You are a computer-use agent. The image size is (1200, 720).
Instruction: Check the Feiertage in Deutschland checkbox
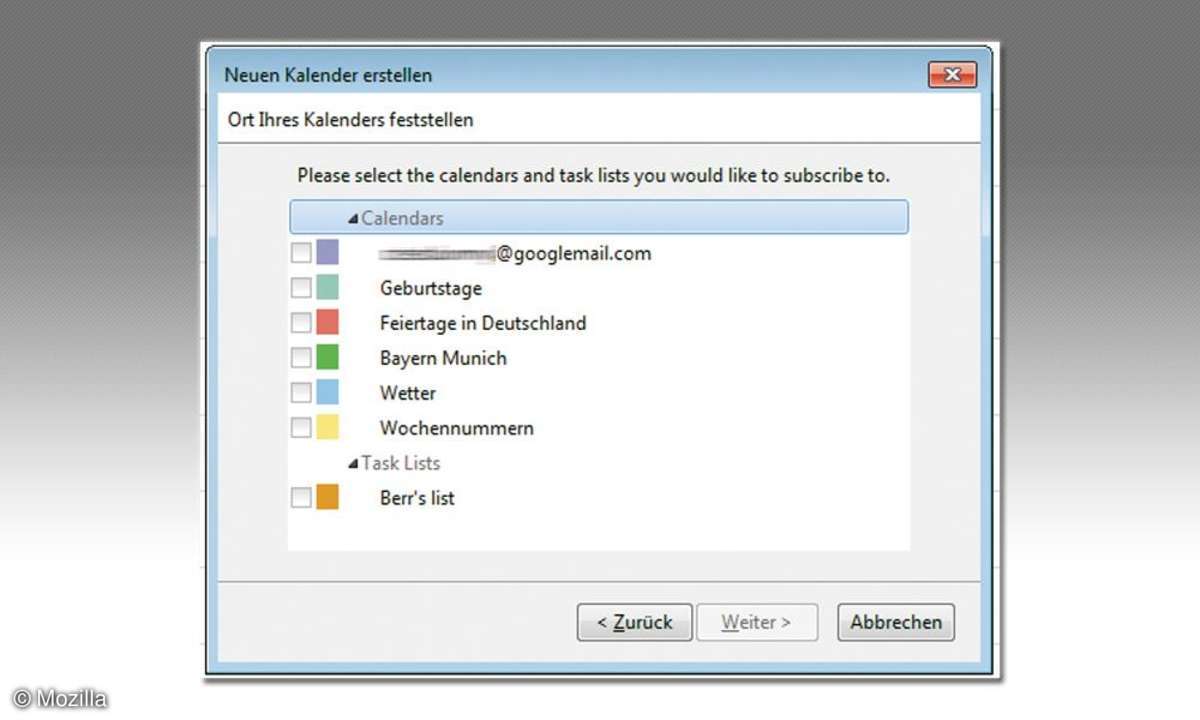click(x=301, y=323)
